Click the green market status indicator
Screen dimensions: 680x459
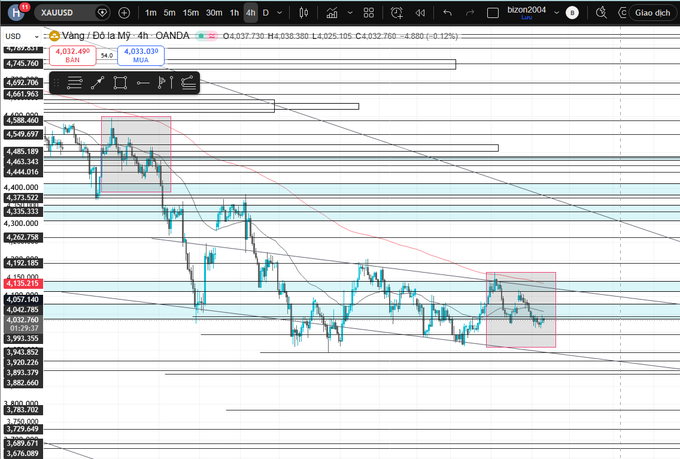[x=201, y=36]
